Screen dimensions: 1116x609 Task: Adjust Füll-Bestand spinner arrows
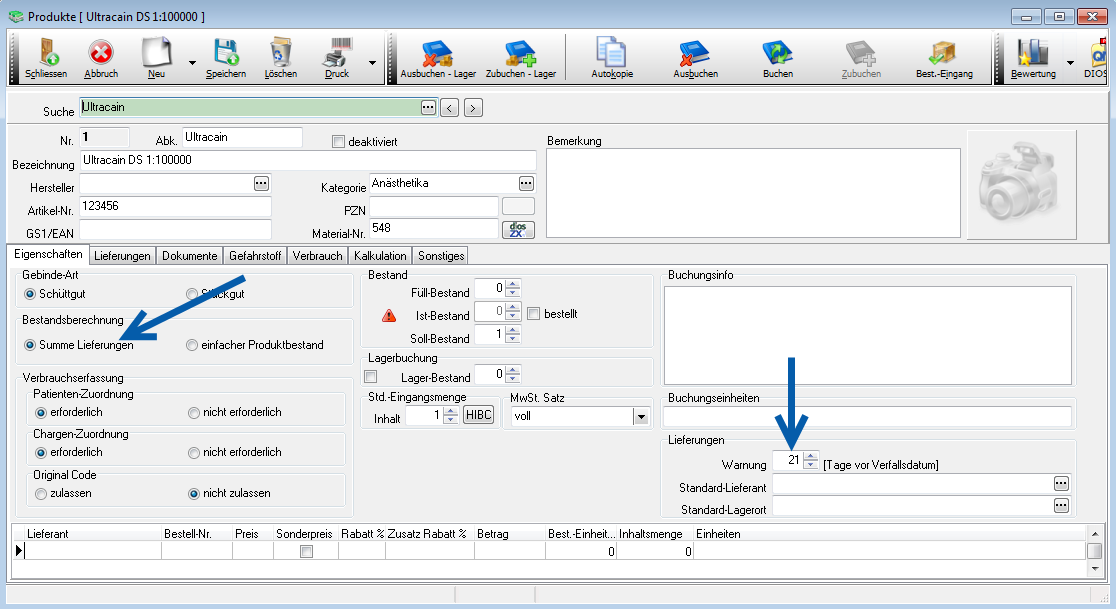click(512, 288)
